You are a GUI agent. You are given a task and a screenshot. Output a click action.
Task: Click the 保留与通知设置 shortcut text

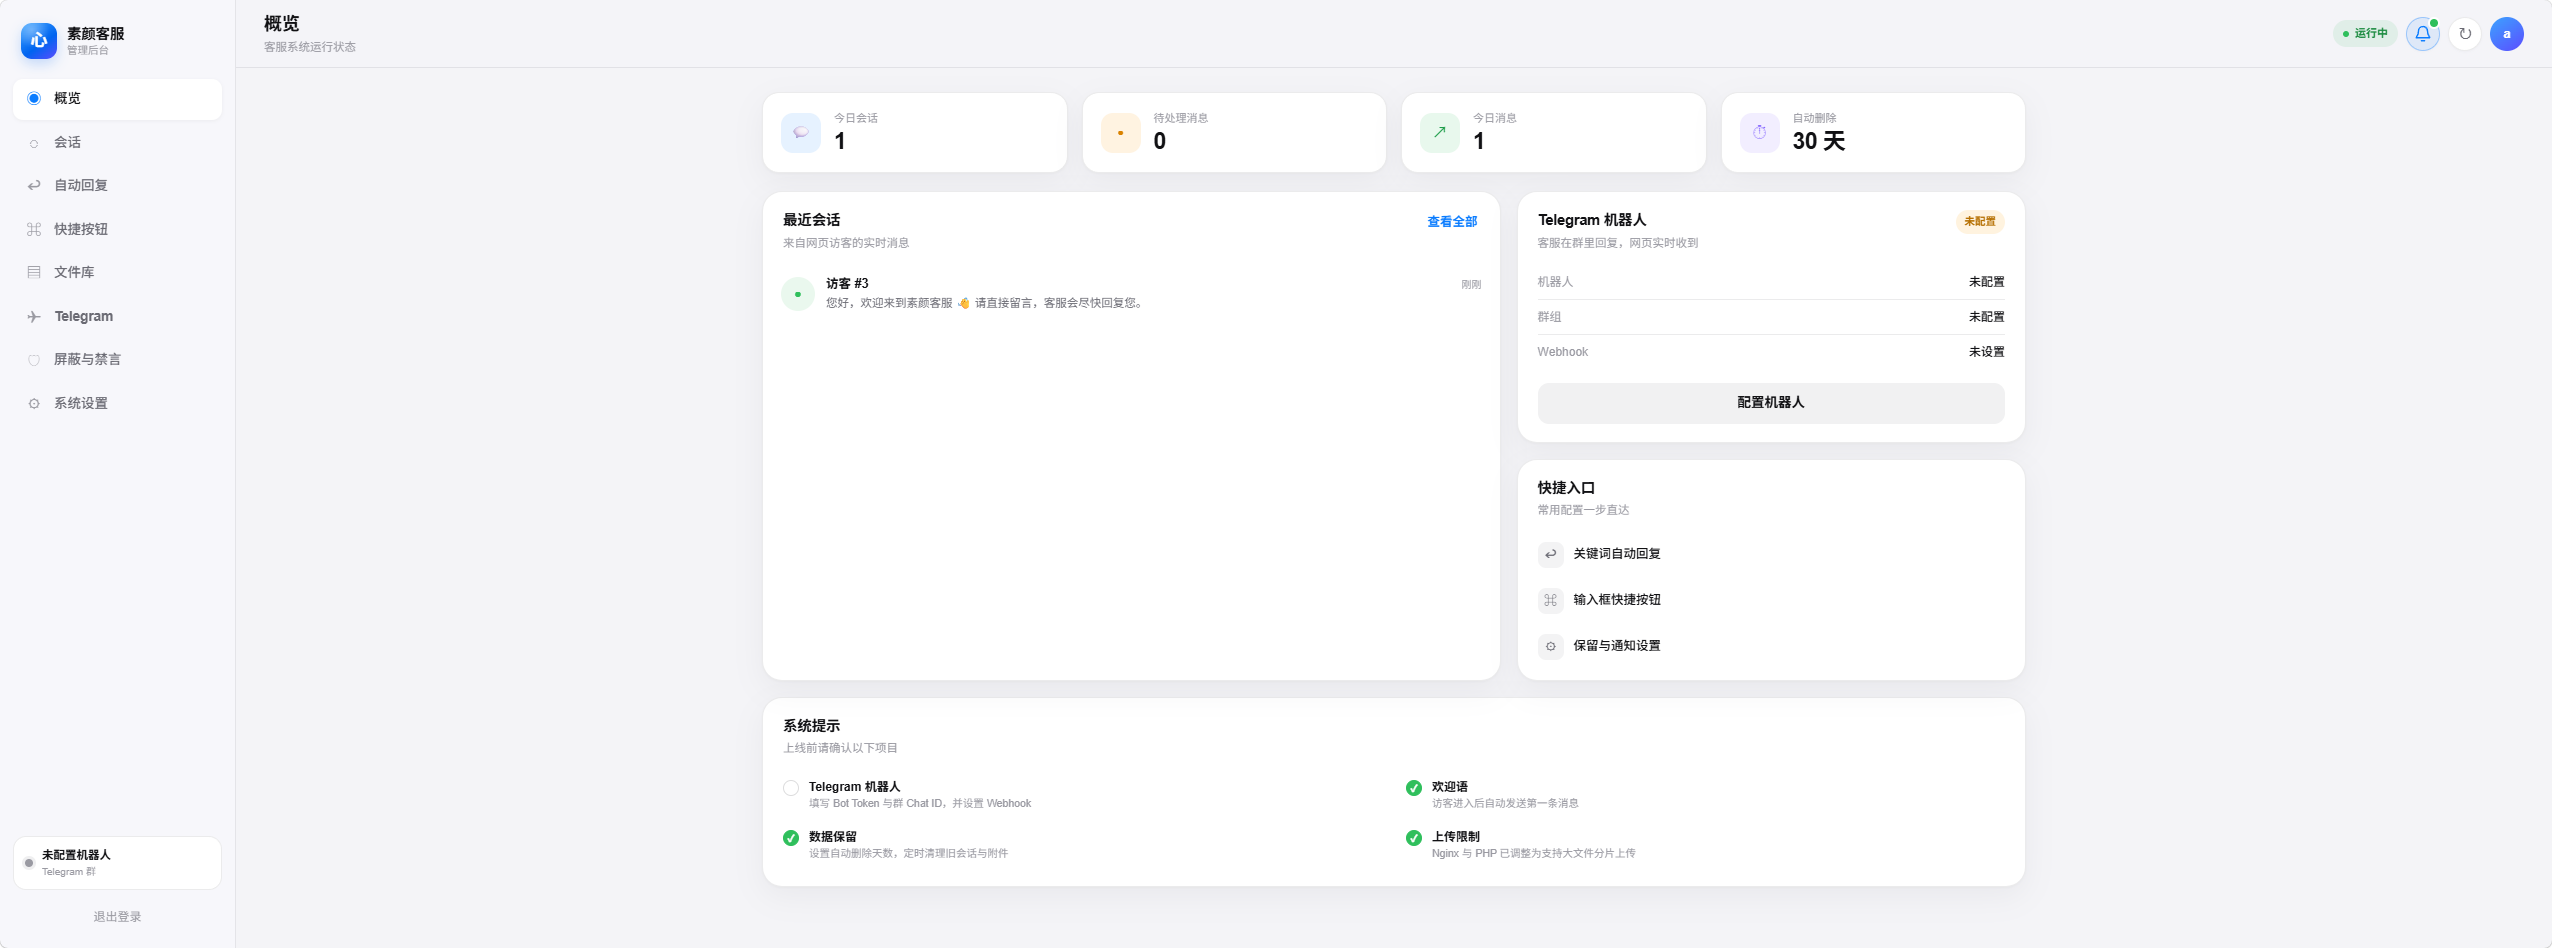1617,646
